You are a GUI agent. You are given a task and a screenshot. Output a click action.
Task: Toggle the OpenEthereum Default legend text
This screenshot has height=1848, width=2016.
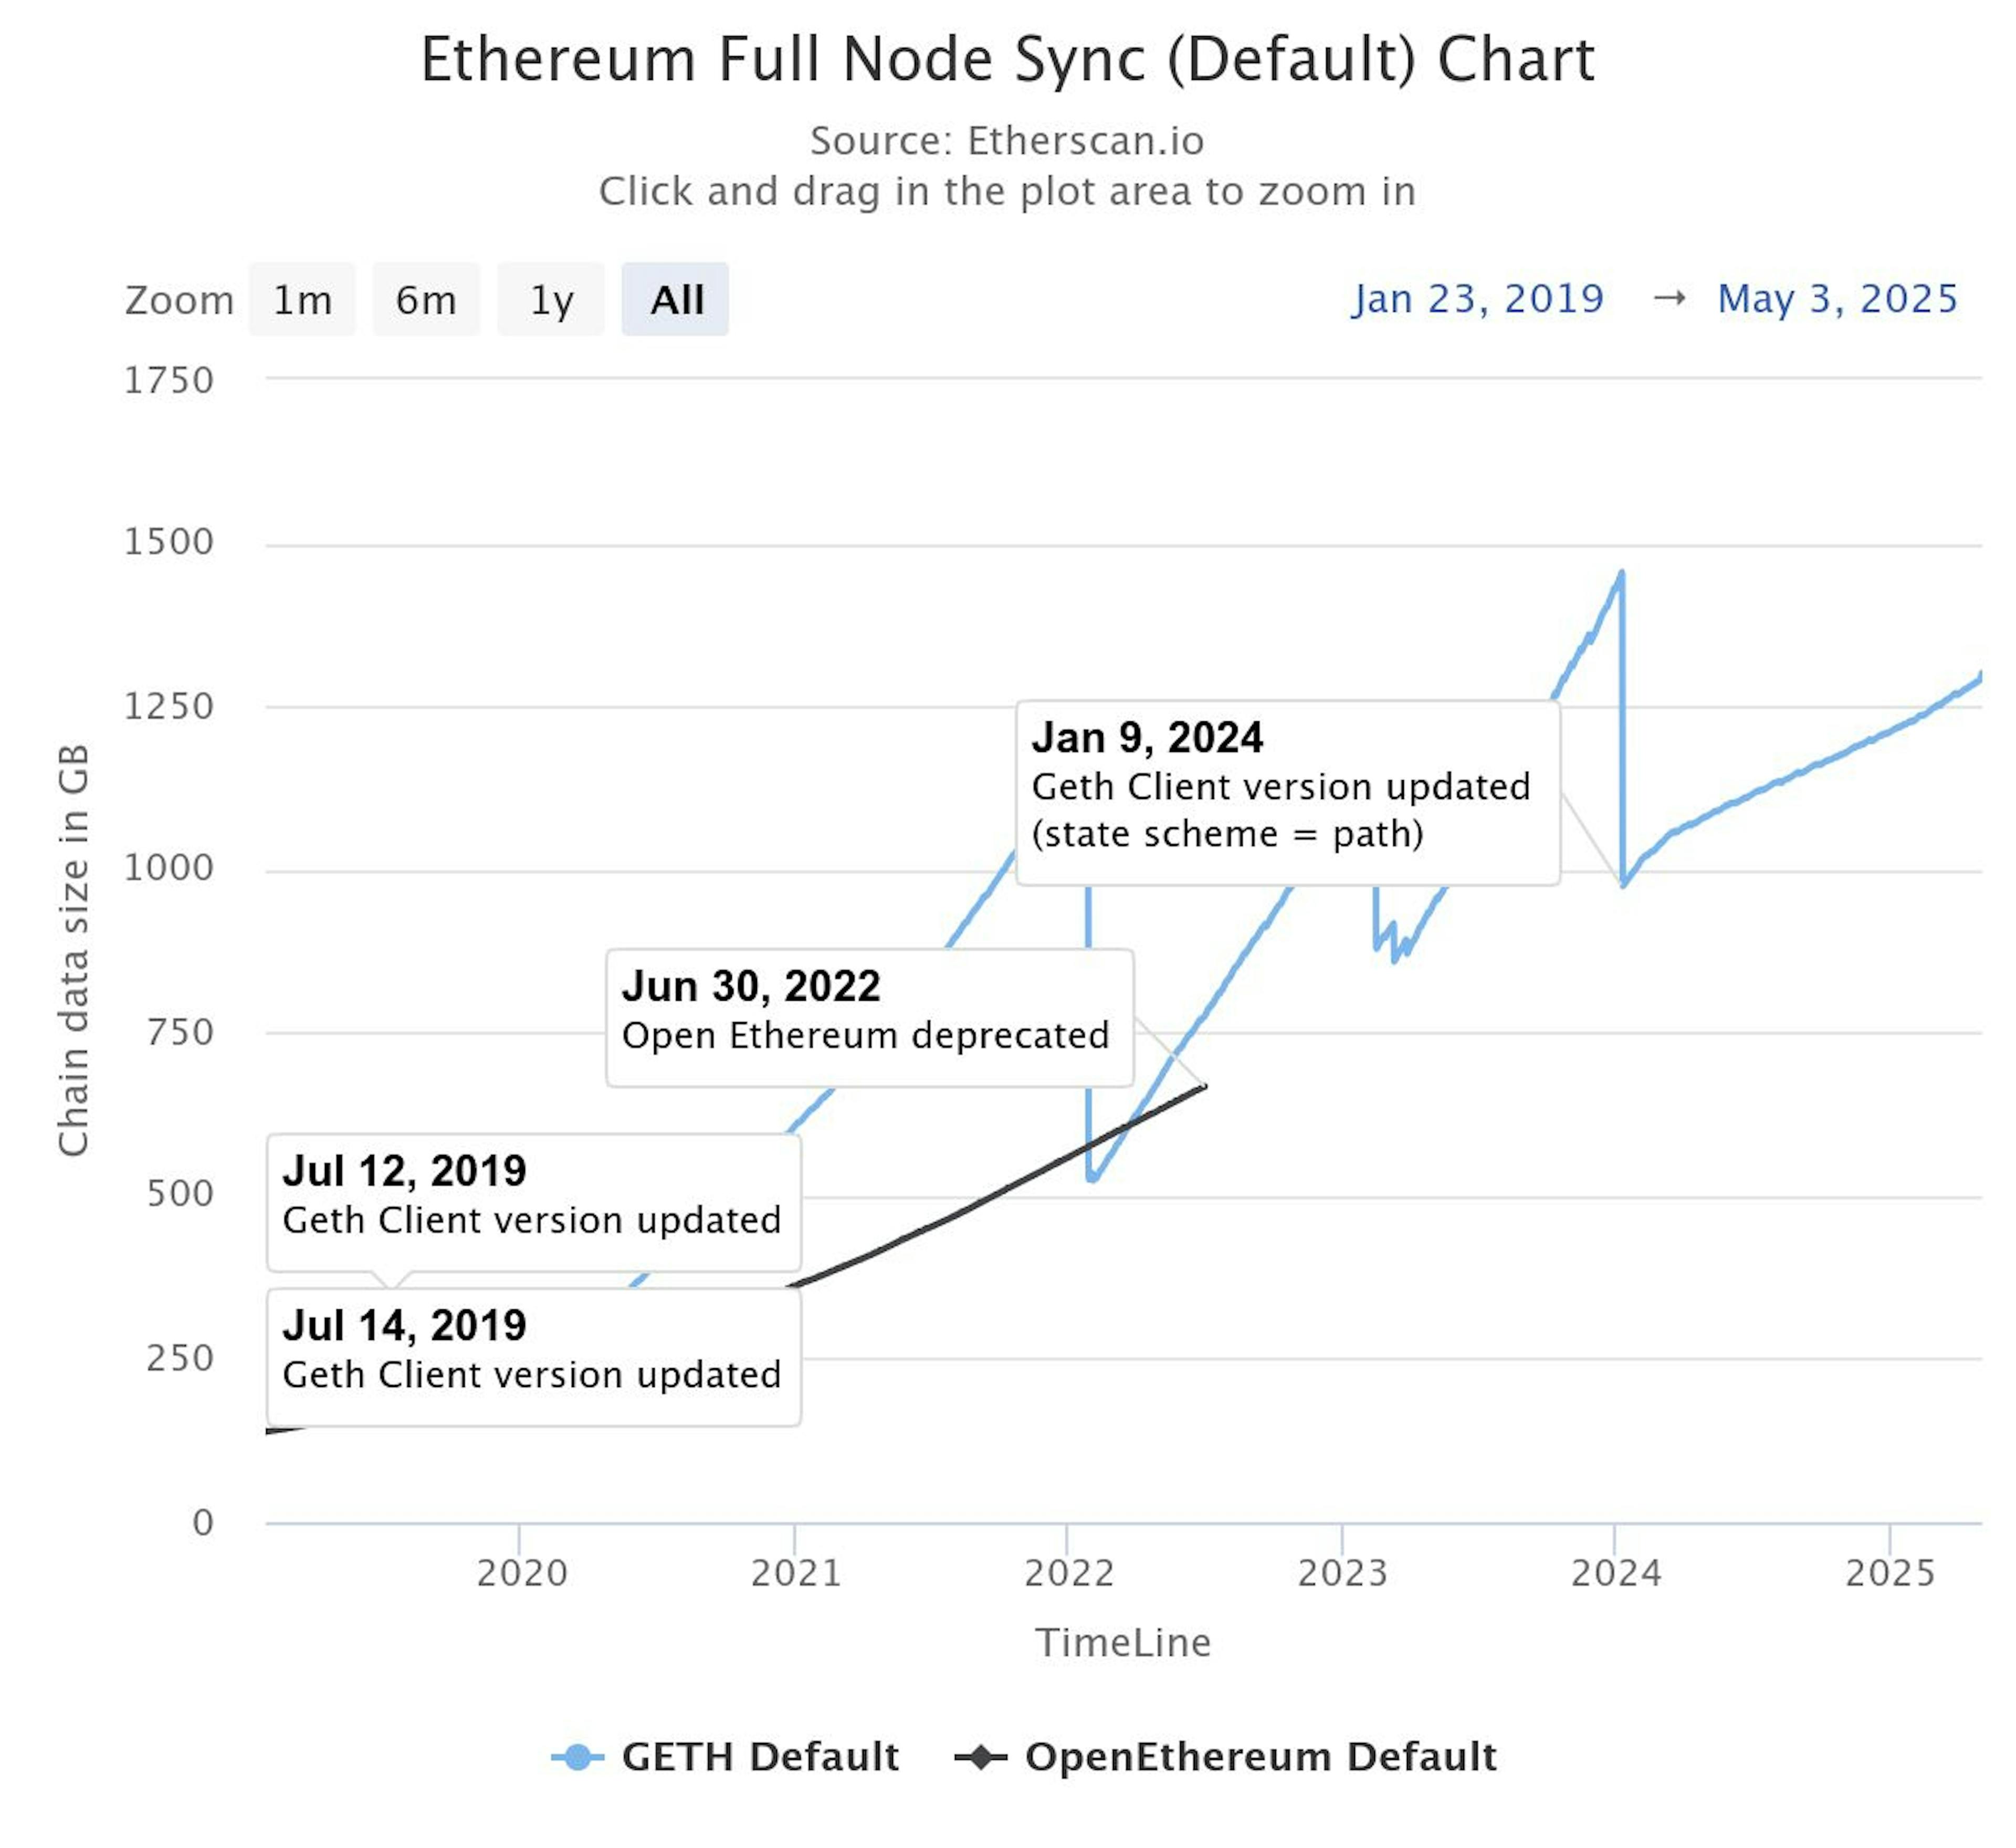(x=1260, y=1756)
